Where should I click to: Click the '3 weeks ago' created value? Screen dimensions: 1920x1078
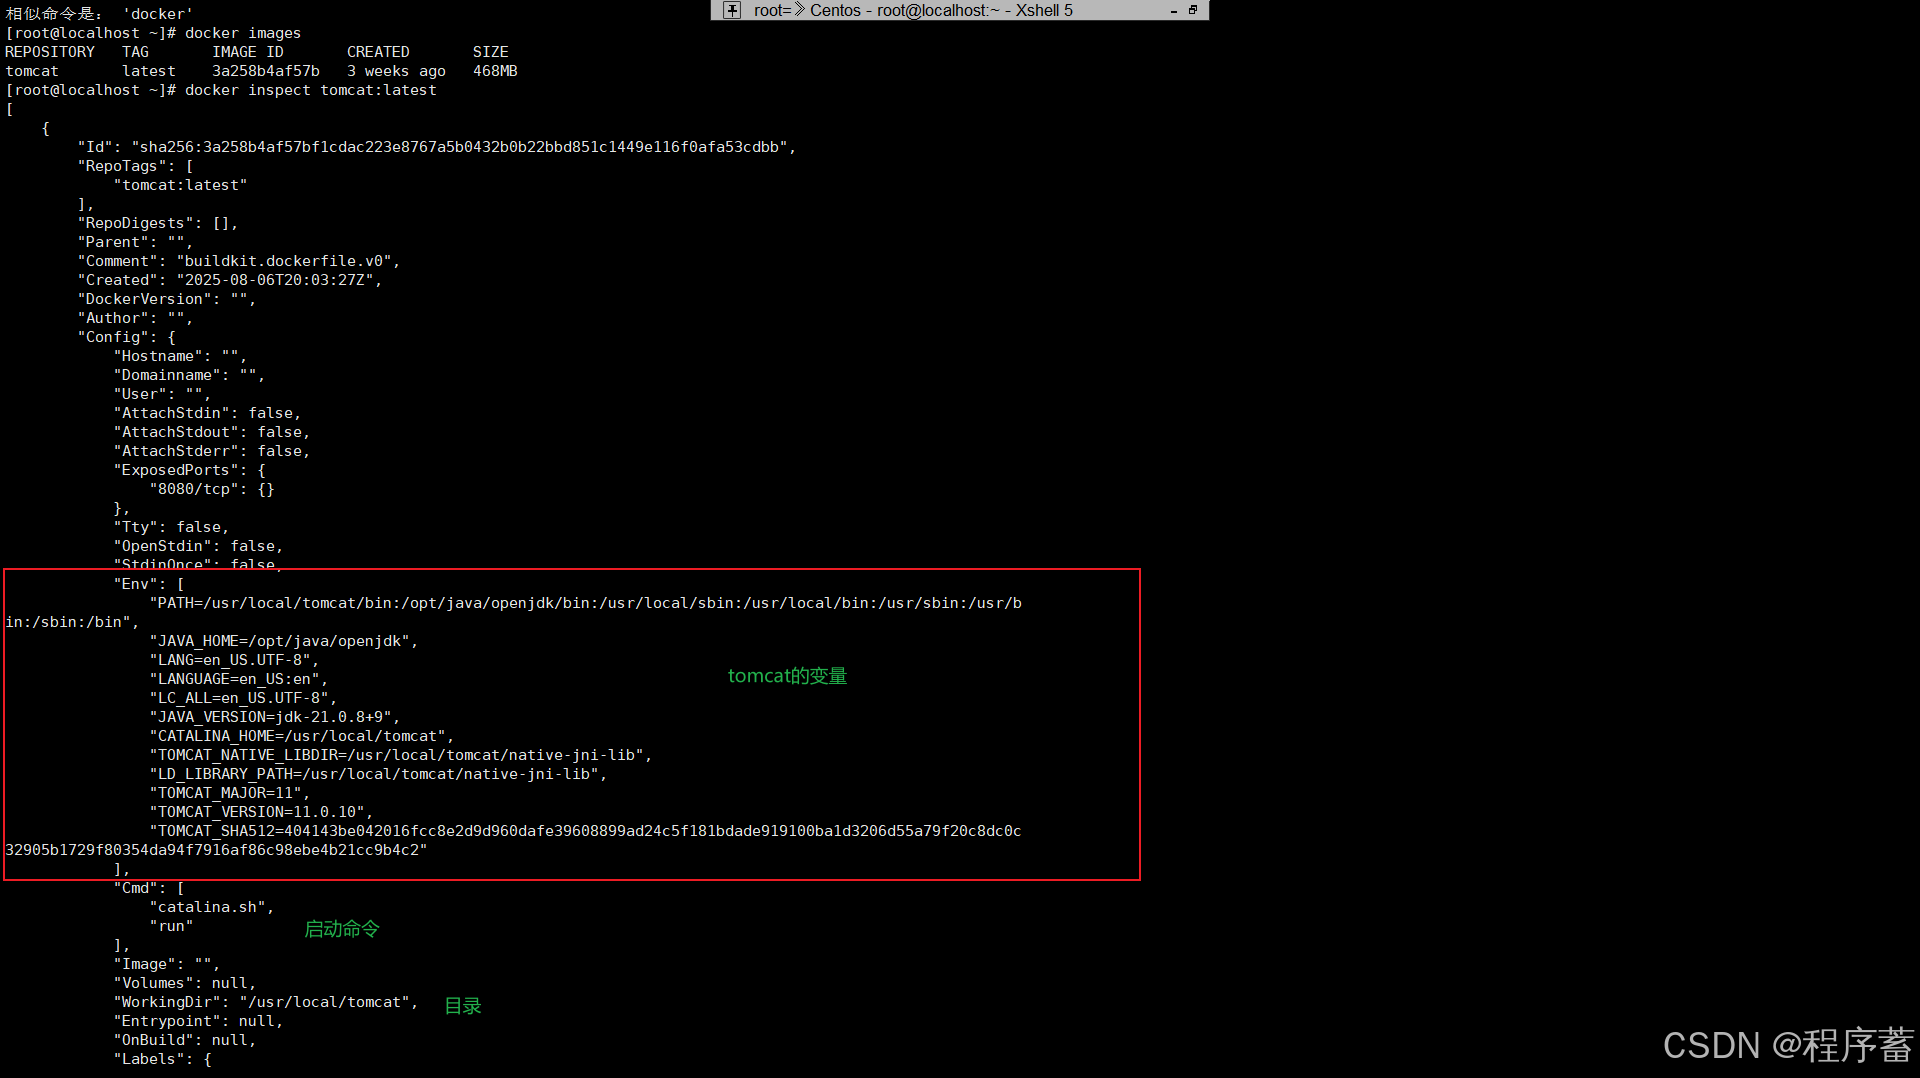(x=396, y=71)
